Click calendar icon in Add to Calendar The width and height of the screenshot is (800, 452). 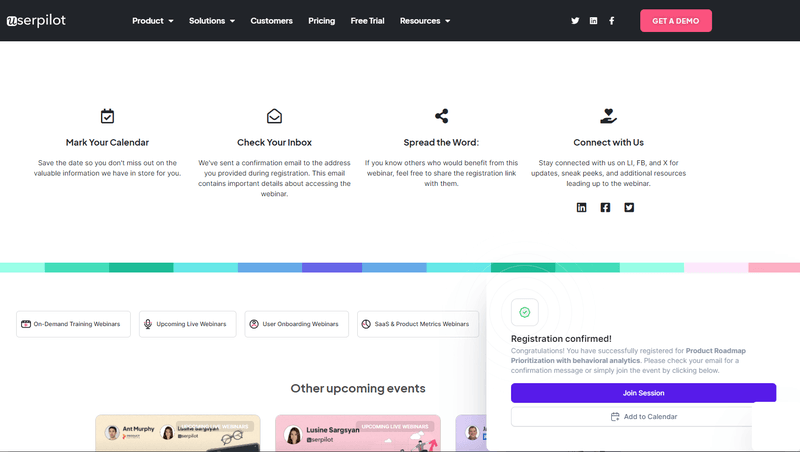pyautogui.click(x=615, y=417)
